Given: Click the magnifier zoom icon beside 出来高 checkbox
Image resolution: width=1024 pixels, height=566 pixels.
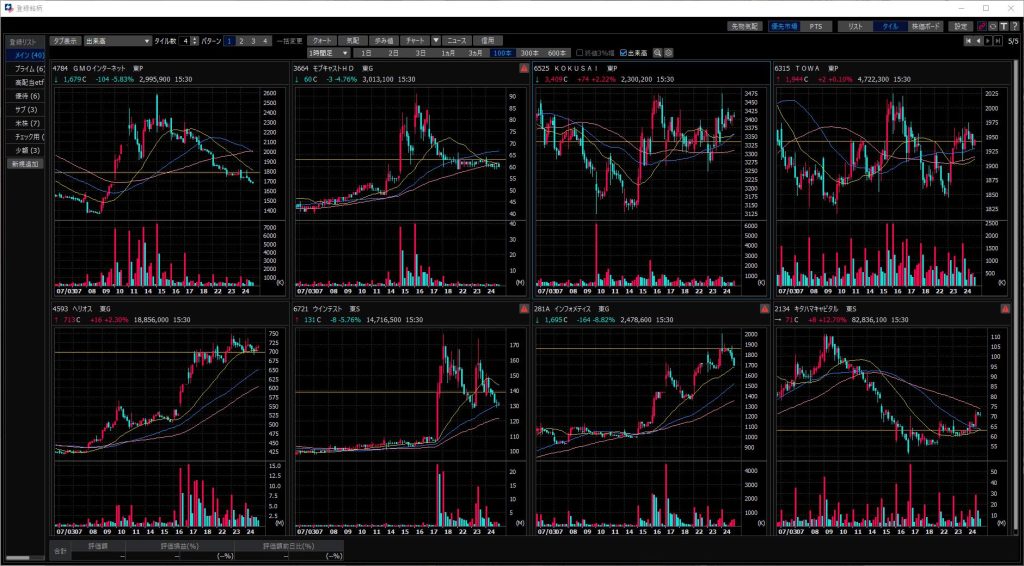Looking at the screenshot, I should [x=657, y=52].
